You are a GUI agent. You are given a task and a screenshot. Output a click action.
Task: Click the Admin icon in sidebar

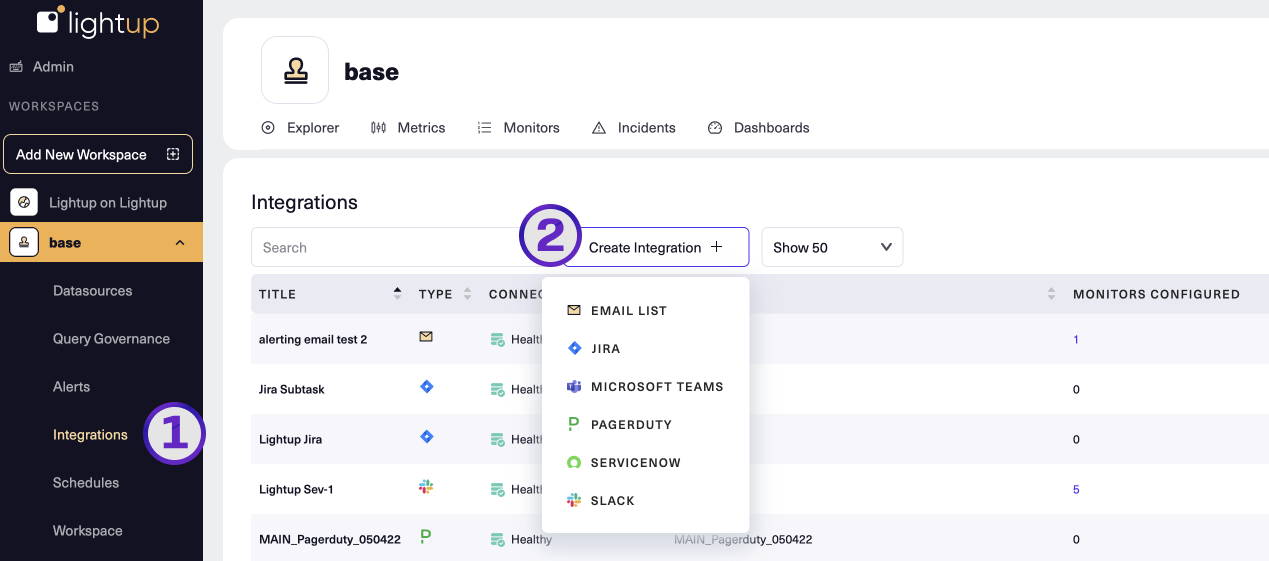click(x=16, y=67)
